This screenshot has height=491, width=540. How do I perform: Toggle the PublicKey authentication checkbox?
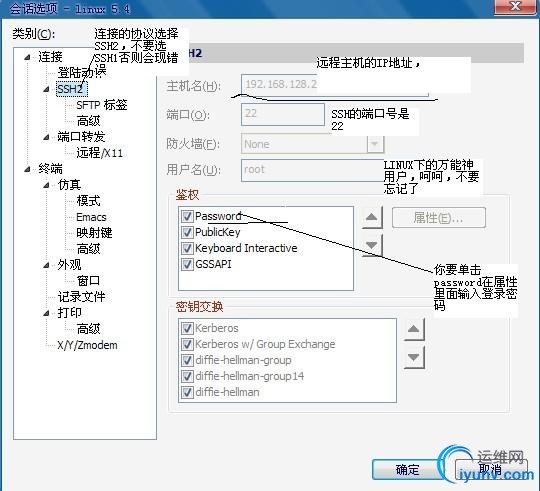(x=187, y=232)
